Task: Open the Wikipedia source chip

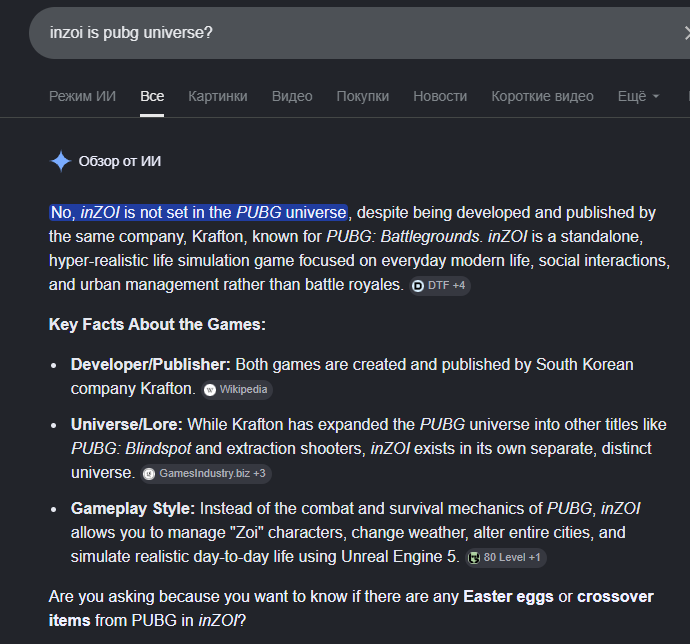Action: point(237,390)
